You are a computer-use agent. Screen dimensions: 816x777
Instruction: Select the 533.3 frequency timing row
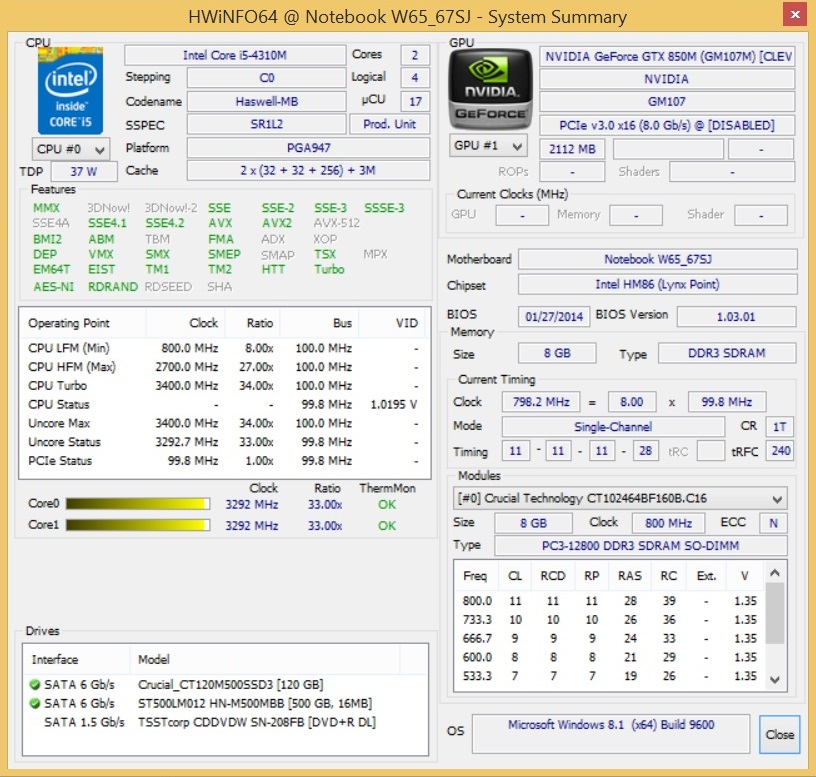pos(610,676)
